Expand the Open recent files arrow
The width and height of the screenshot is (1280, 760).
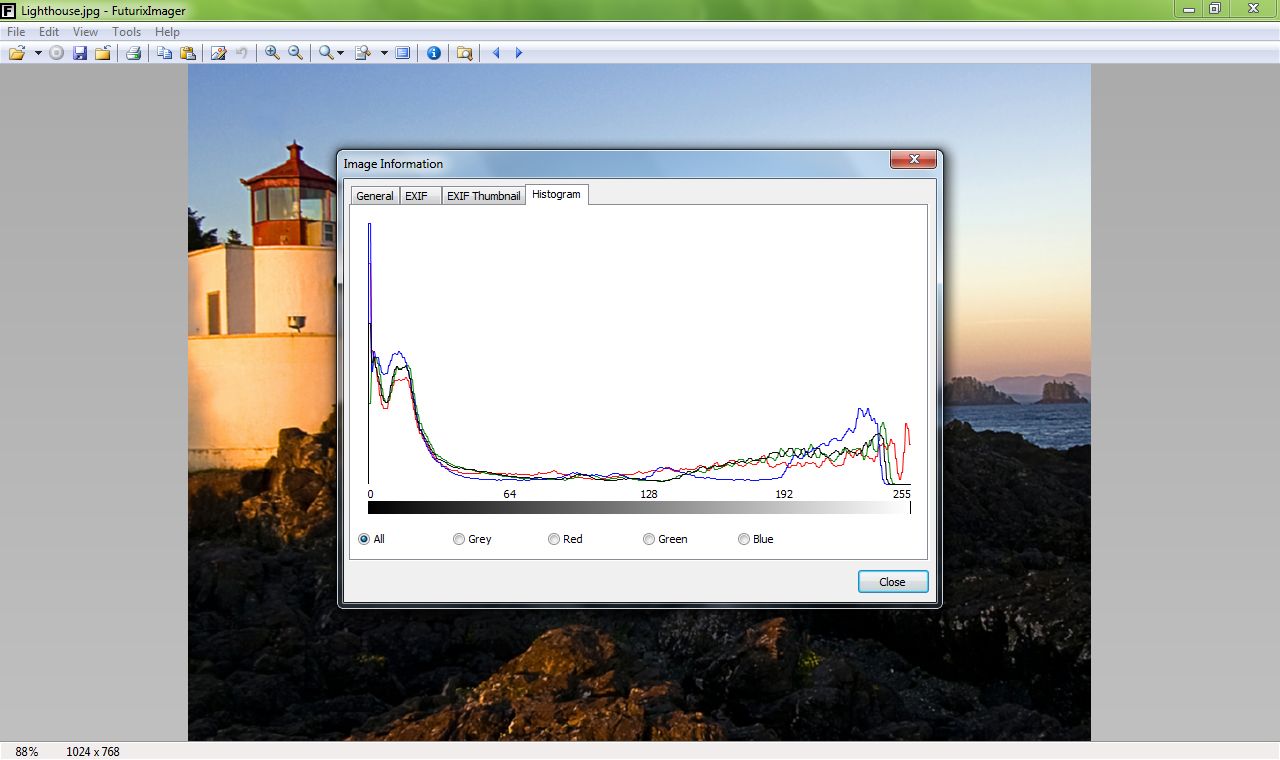(x=38, y=53)
